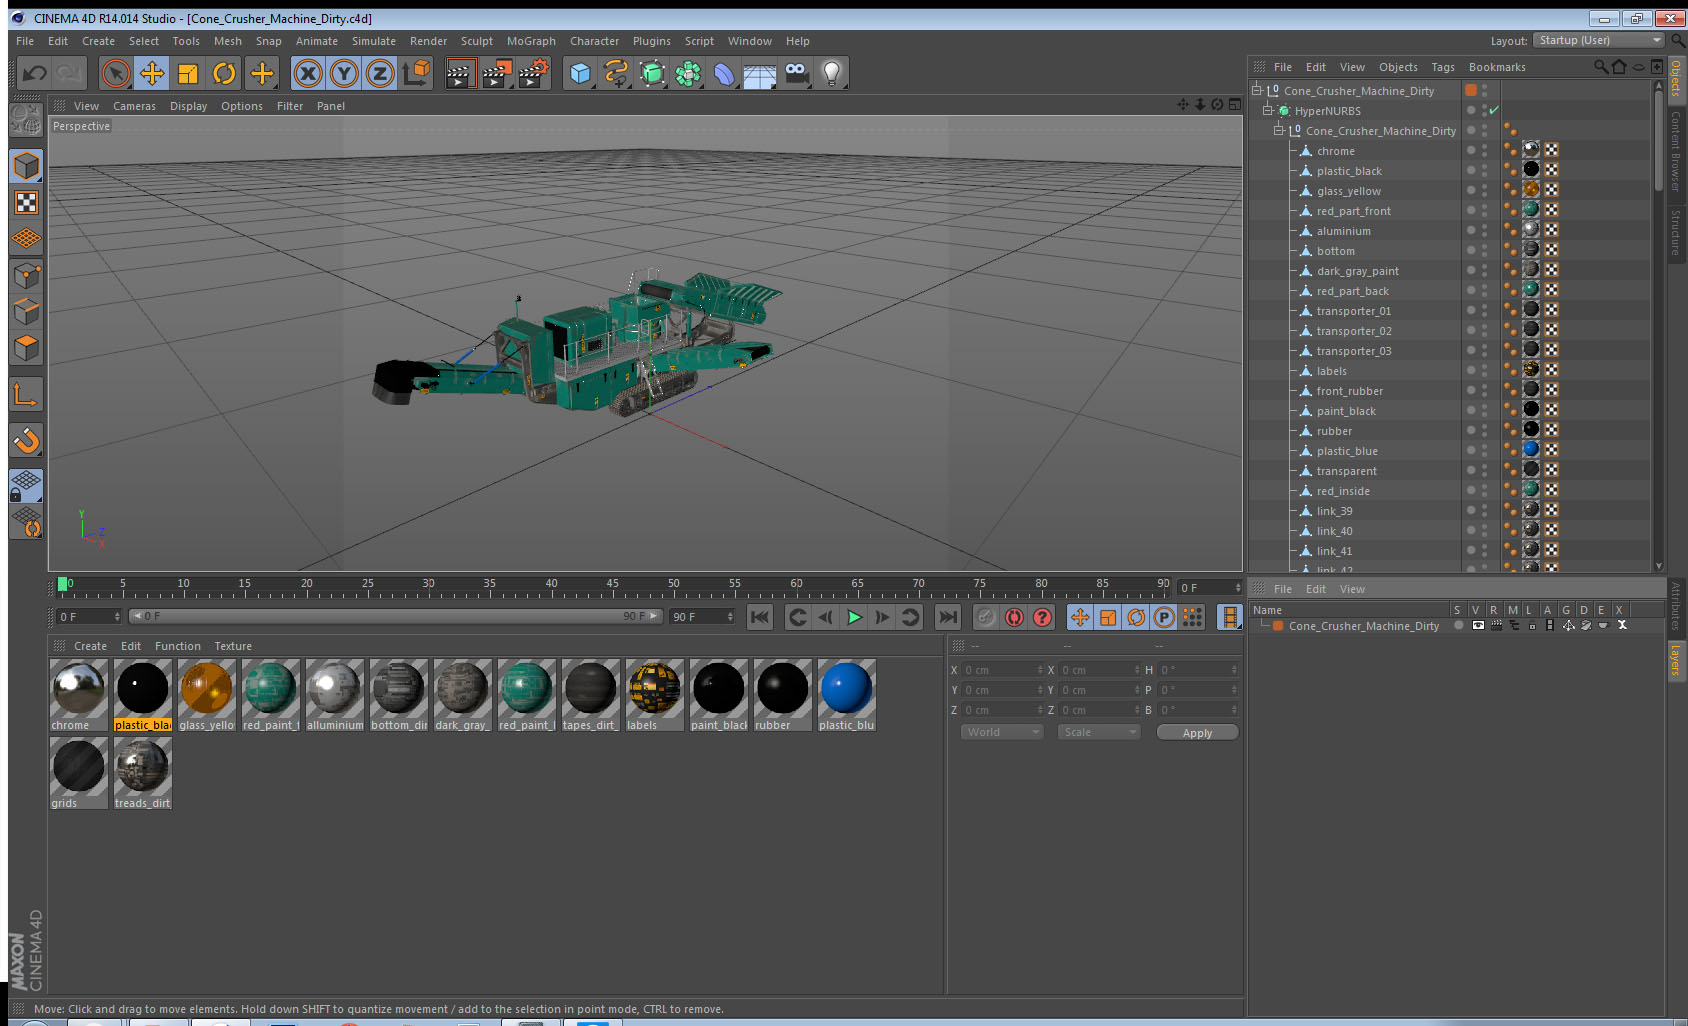Activate the Move tool in top toolbar
The width and height of the screenshot is (1688, 1026).
click(x=152, y=73)
